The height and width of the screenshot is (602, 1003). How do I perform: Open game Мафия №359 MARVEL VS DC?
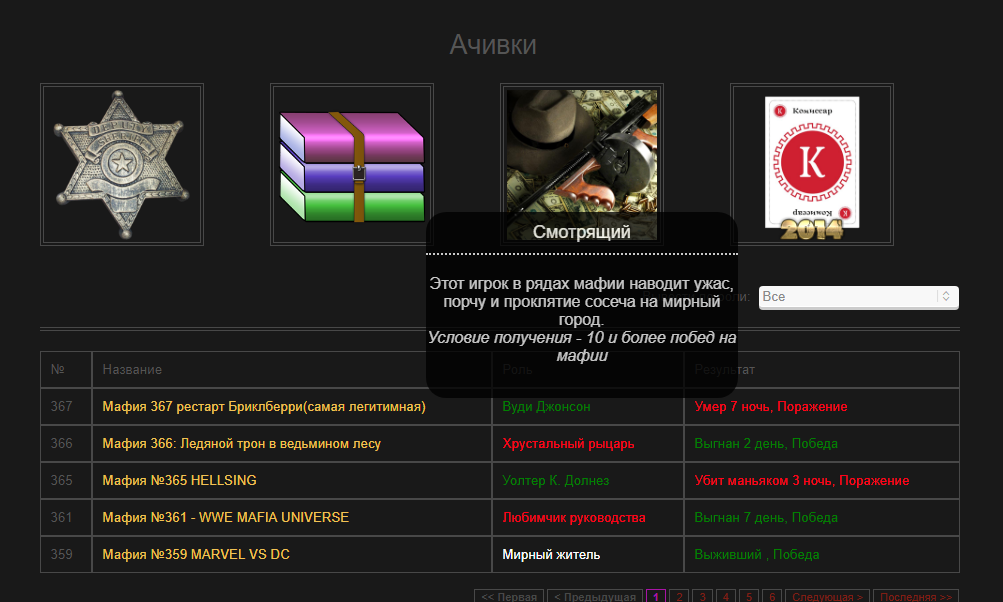(196, 555)
